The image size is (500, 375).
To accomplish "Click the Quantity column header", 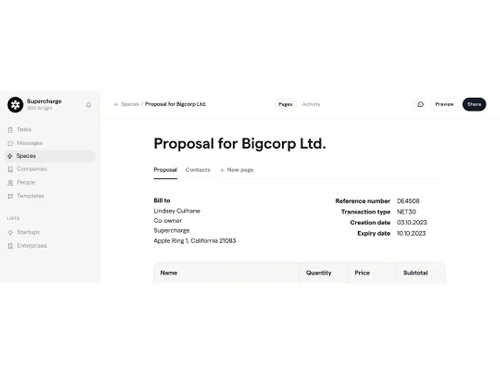I will 319,273.
